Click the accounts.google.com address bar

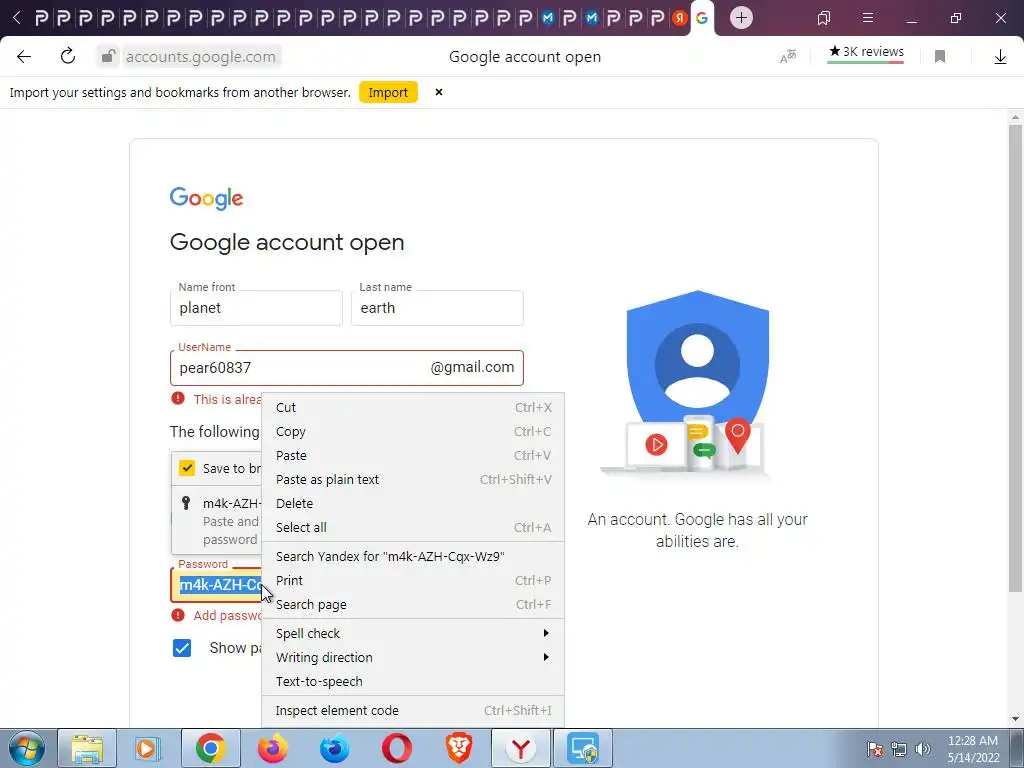[200, 57]
